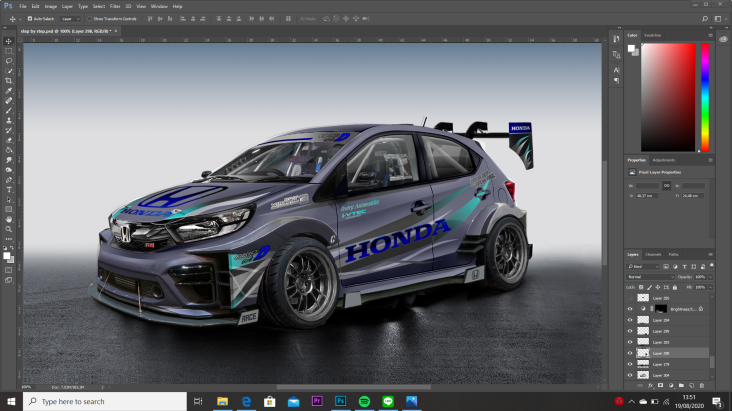Screen dimensions: 732x411
Task: Switch to the Paths tab
Action: [673, 255]
